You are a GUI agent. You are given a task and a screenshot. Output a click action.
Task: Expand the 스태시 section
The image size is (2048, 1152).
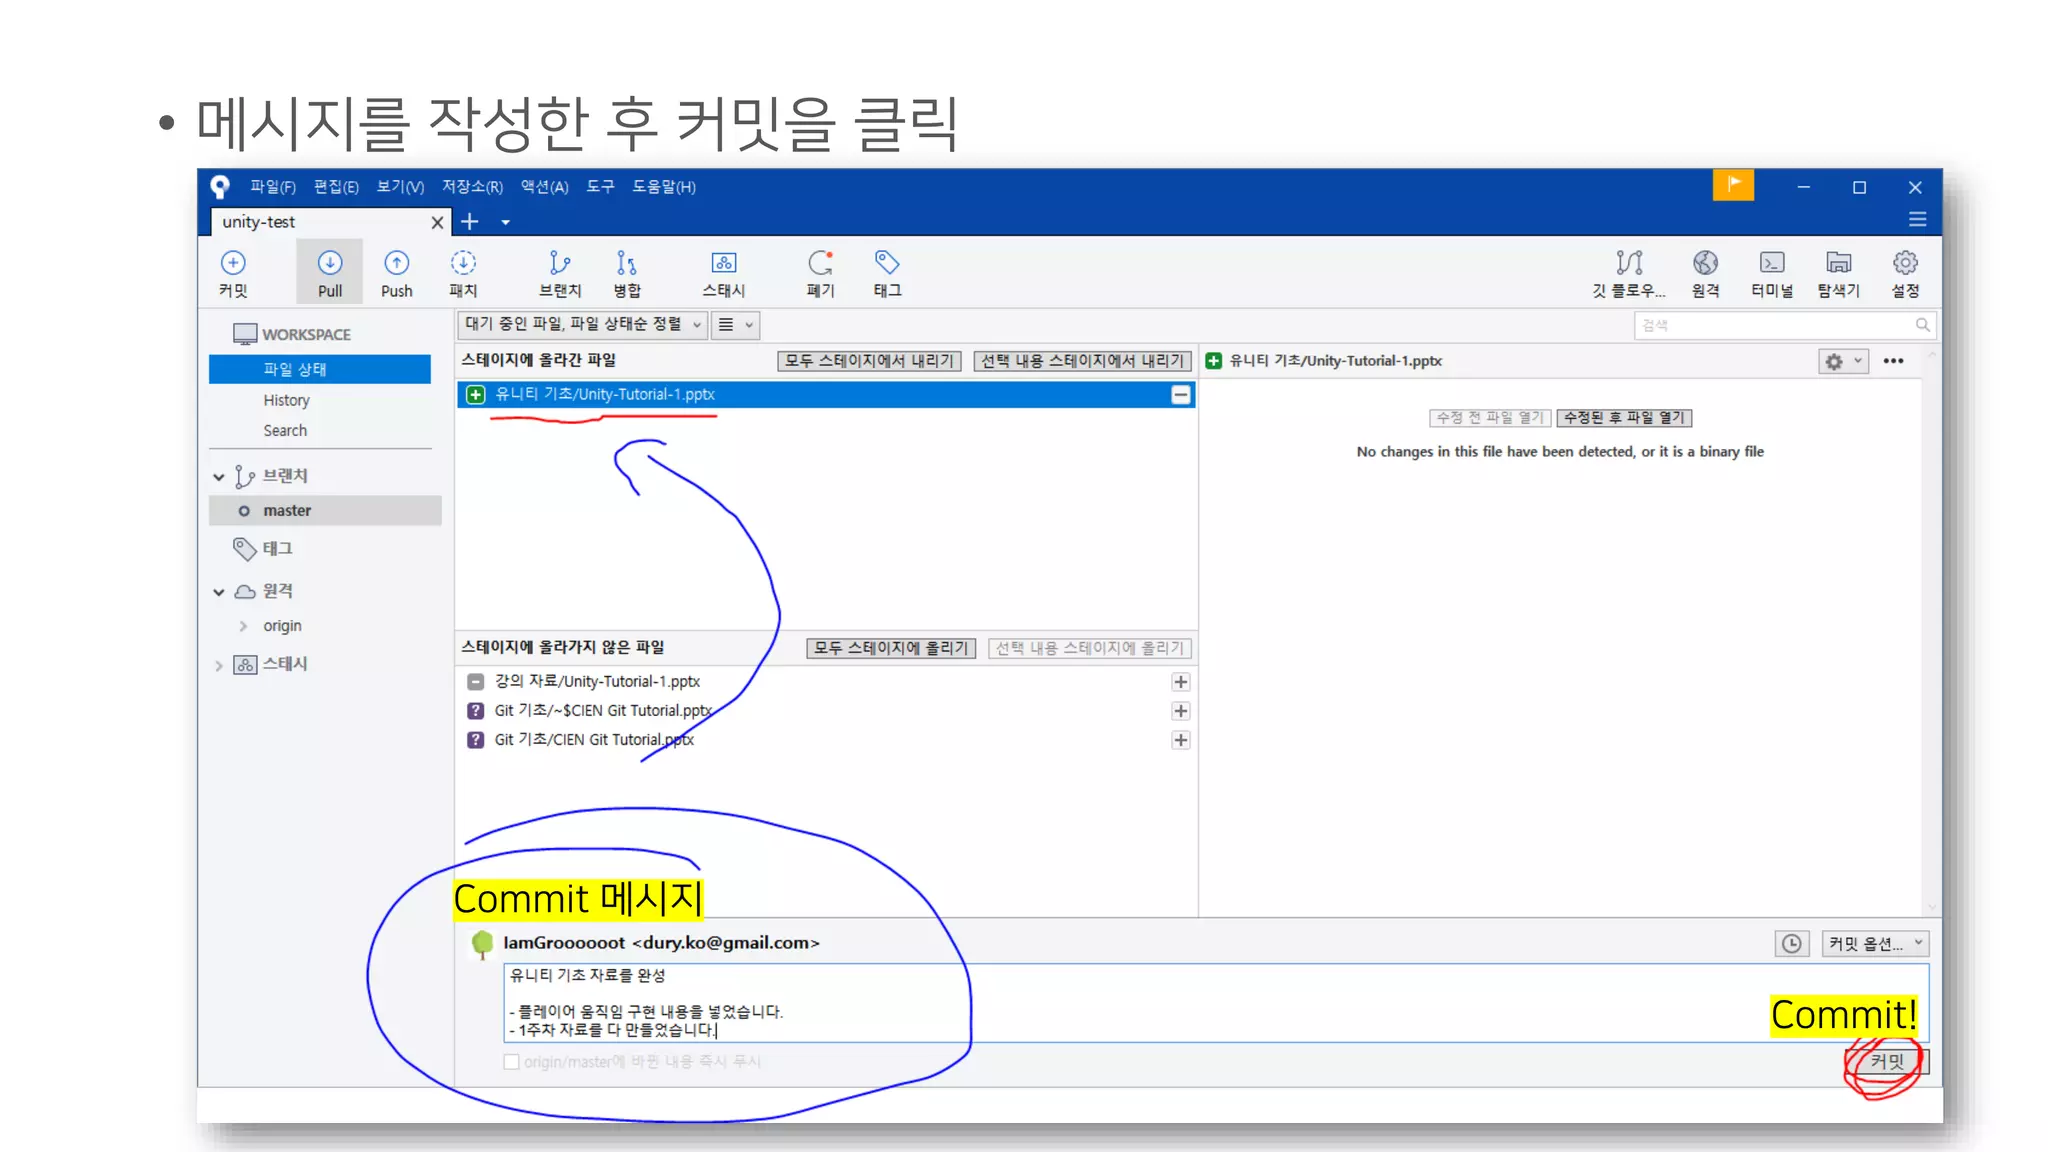click(x=219, y=665)
